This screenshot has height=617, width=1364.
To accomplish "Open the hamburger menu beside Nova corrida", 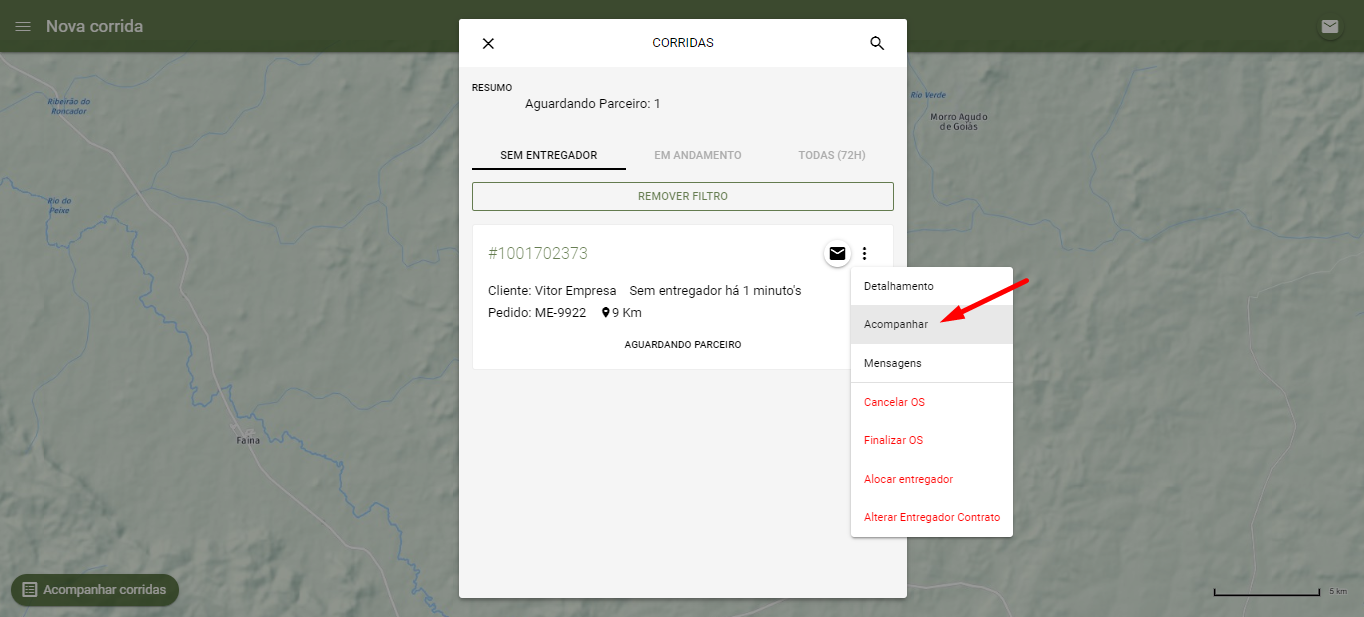I will [x=23, y=26].
